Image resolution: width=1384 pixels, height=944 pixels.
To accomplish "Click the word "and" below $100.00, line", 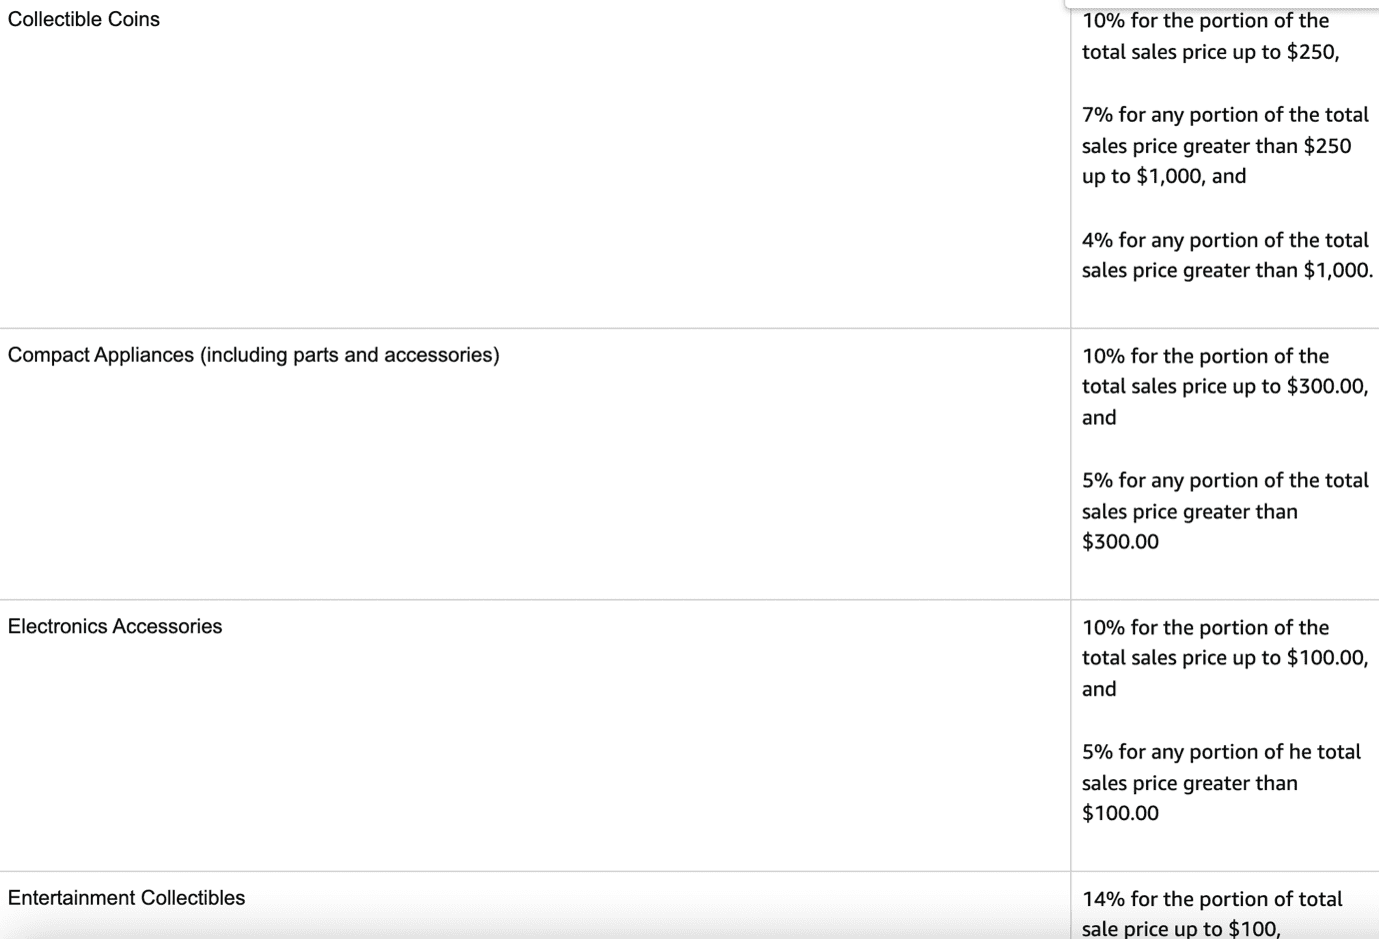I will point(1099,689).
